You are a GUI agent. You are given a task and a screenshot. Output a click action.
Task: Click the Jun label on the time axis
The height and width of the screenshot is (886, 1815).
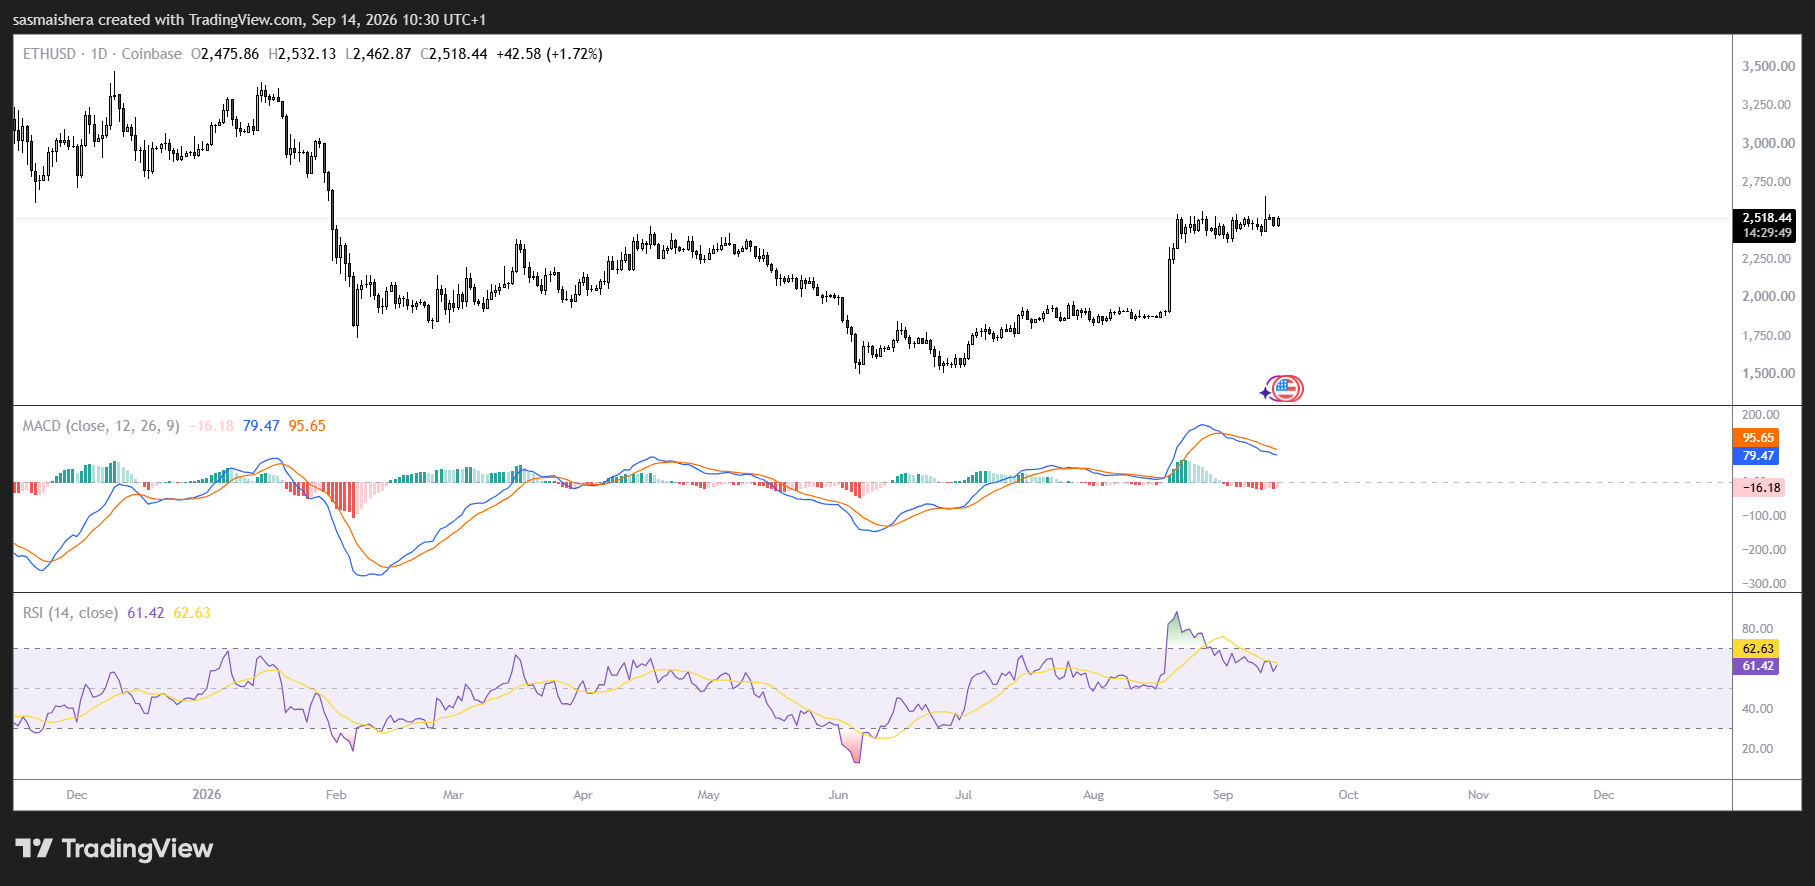[838, 795]
